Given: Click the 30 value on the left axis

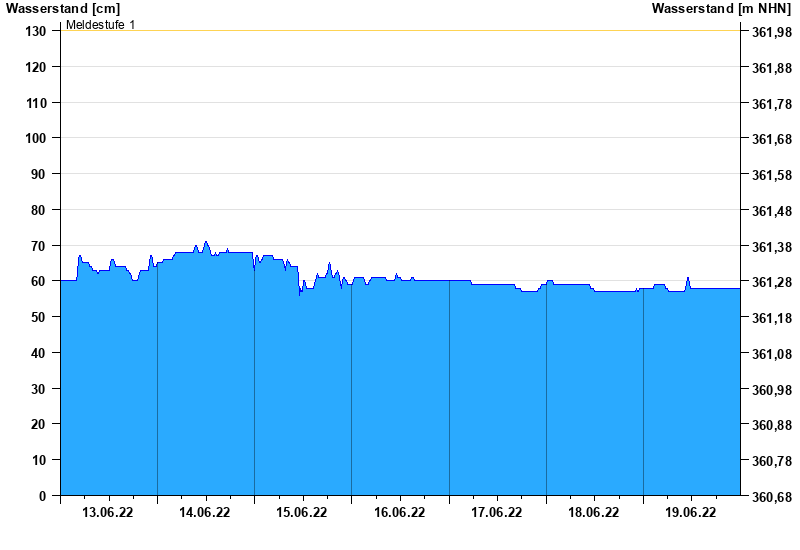Looking at the screenshot, I should pyautogui.click(x=40, y=389).
